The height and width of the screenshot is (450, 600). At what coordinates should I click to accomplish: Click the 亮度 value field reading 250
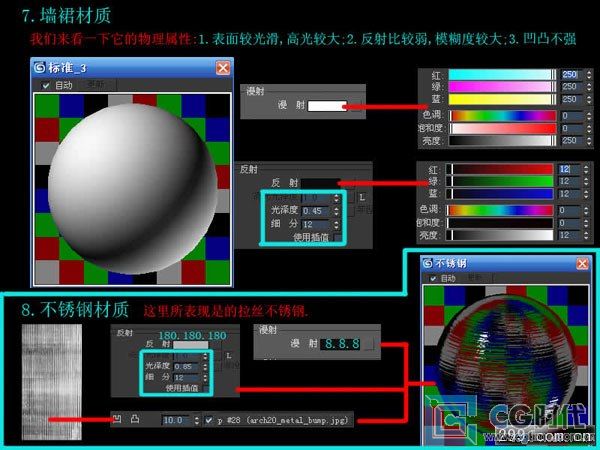pyautogui.click(x=572, y=141)
